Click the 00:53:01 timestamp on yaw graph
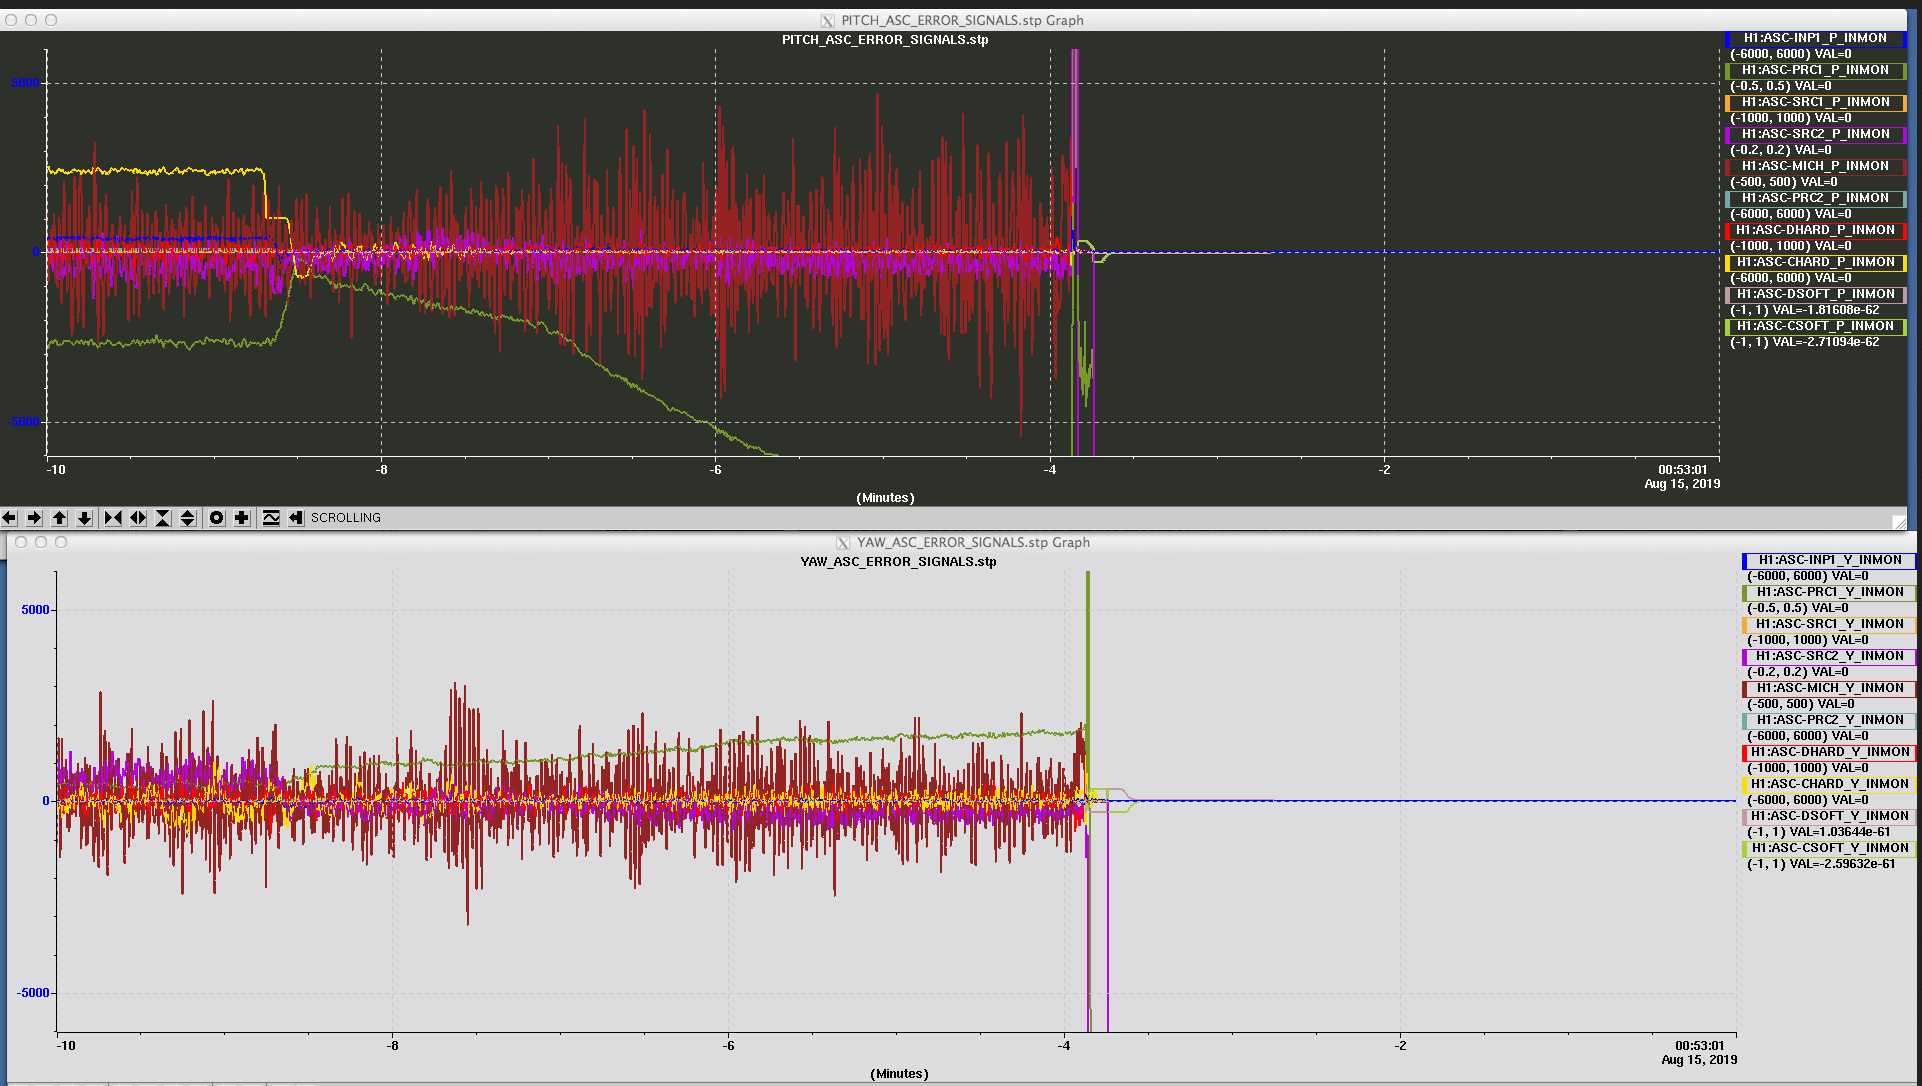 [x=1700, y=1046]
